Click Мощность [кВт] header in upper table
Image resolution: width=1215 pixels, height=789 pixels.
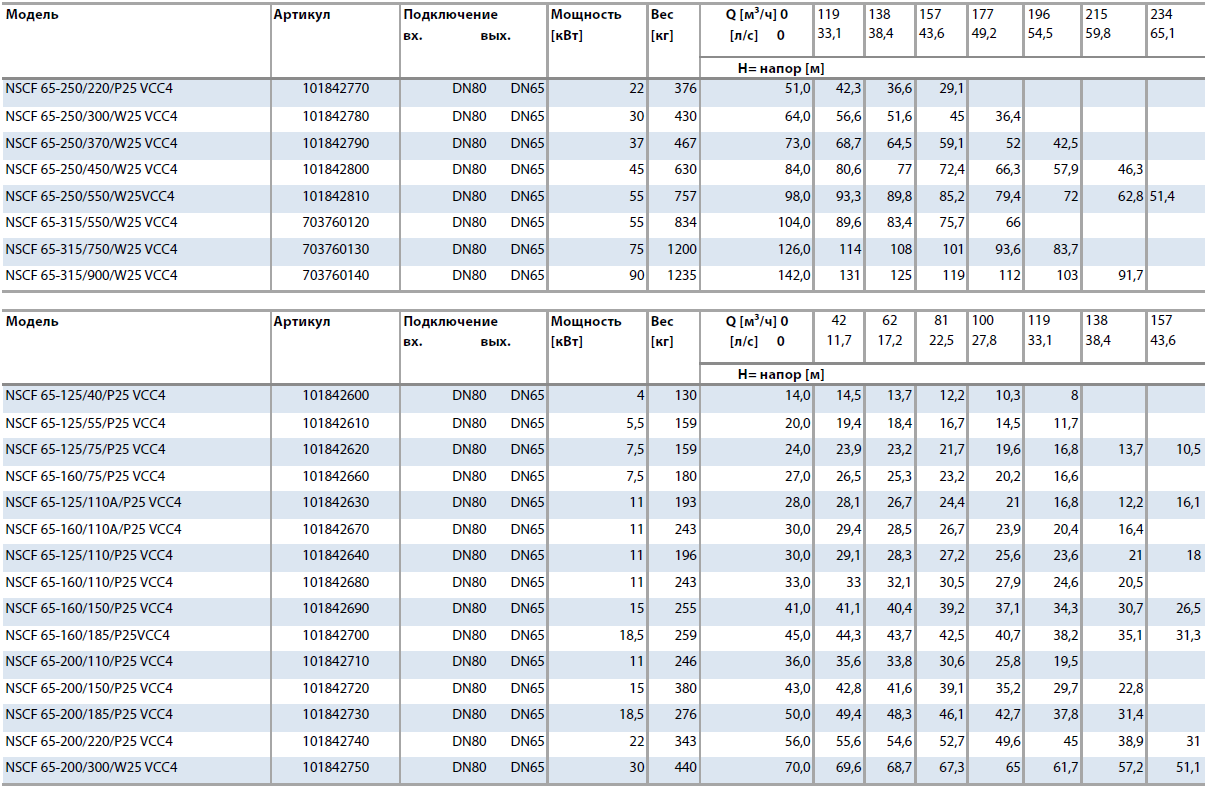(586, 25)
